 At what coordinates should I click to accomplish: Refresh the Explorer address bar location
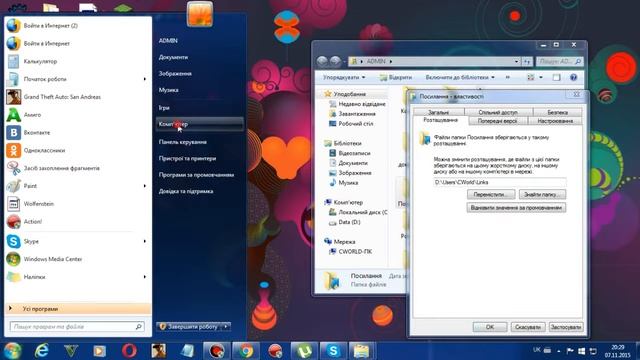click(527, 61)
